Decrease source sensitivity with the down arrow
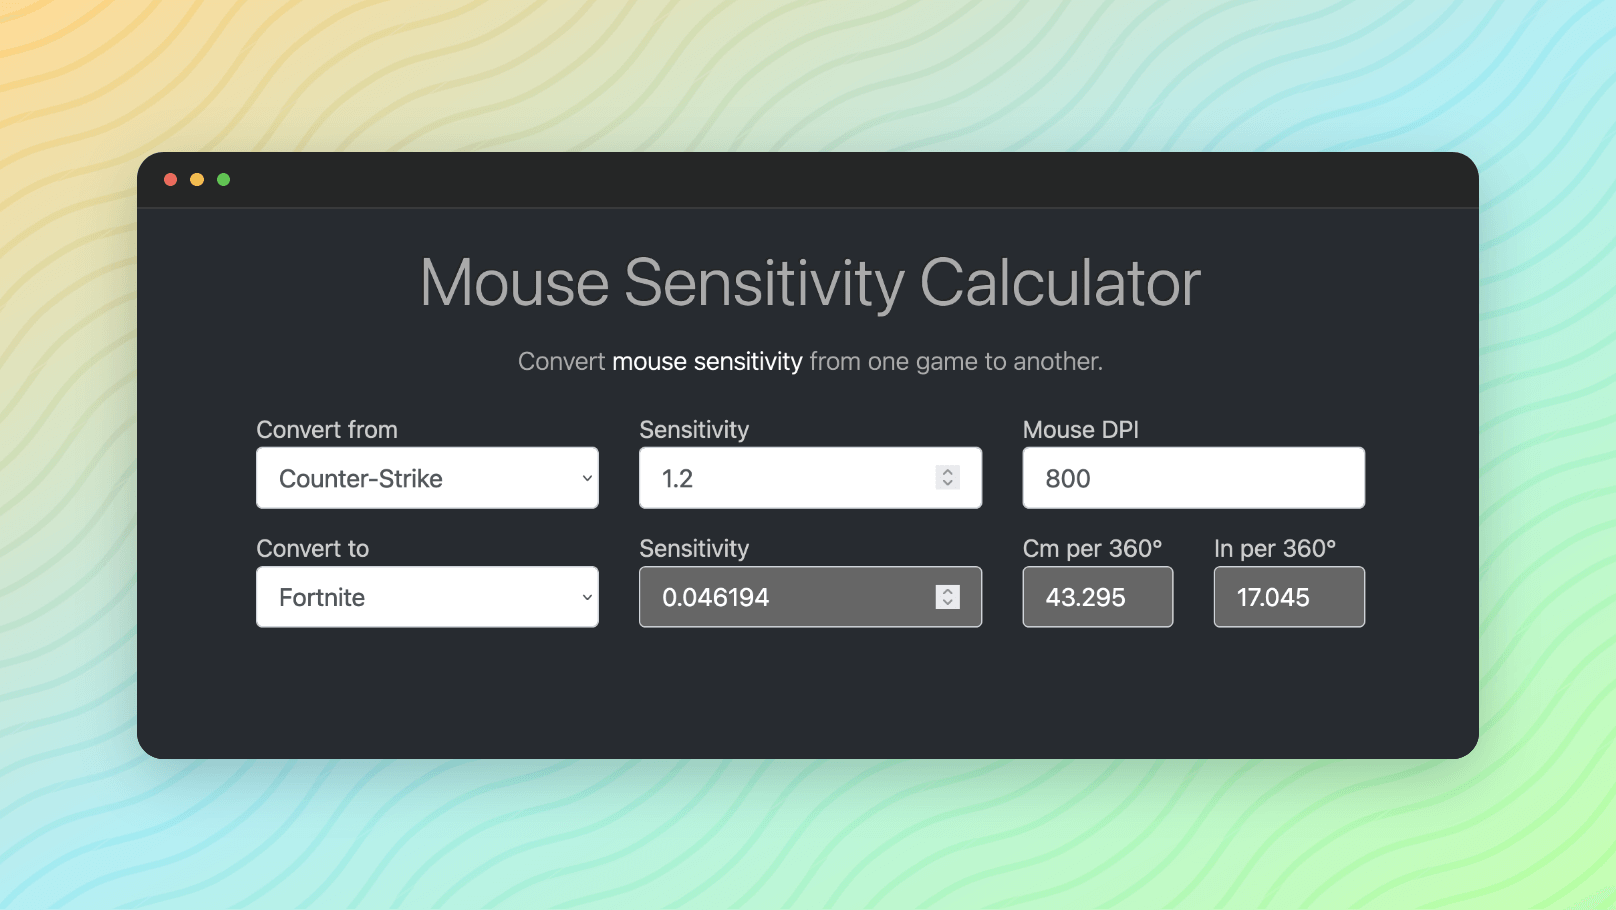The image size is (1616, 910). pos(948,484)
